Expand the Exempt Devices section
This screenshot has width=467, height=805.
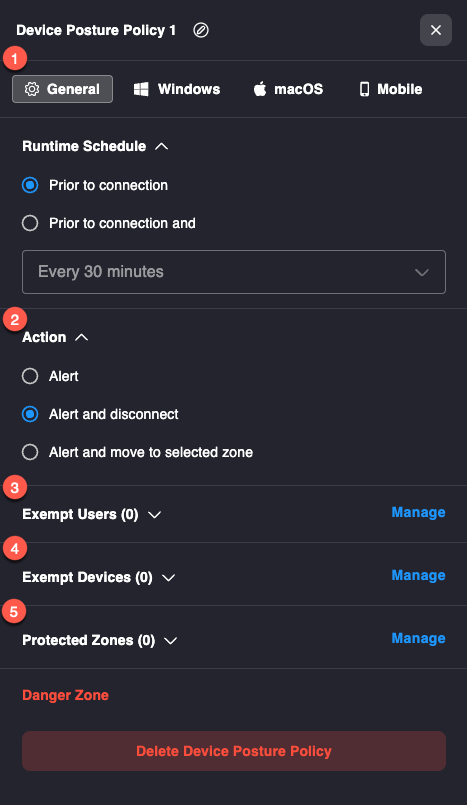(x=168, y=578)
